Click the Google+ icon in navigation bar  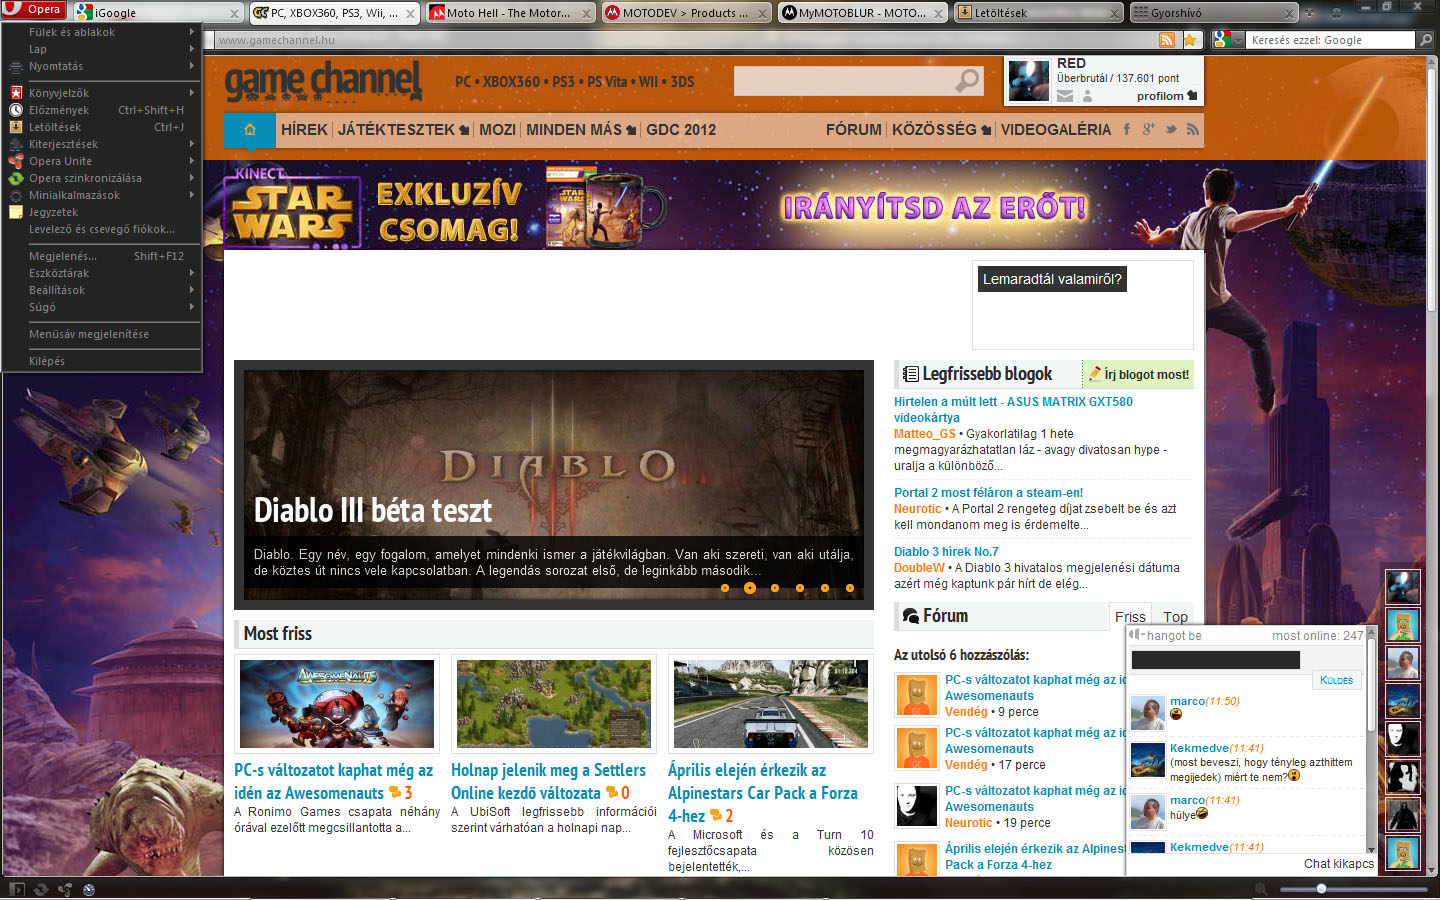click(1148, 129)
